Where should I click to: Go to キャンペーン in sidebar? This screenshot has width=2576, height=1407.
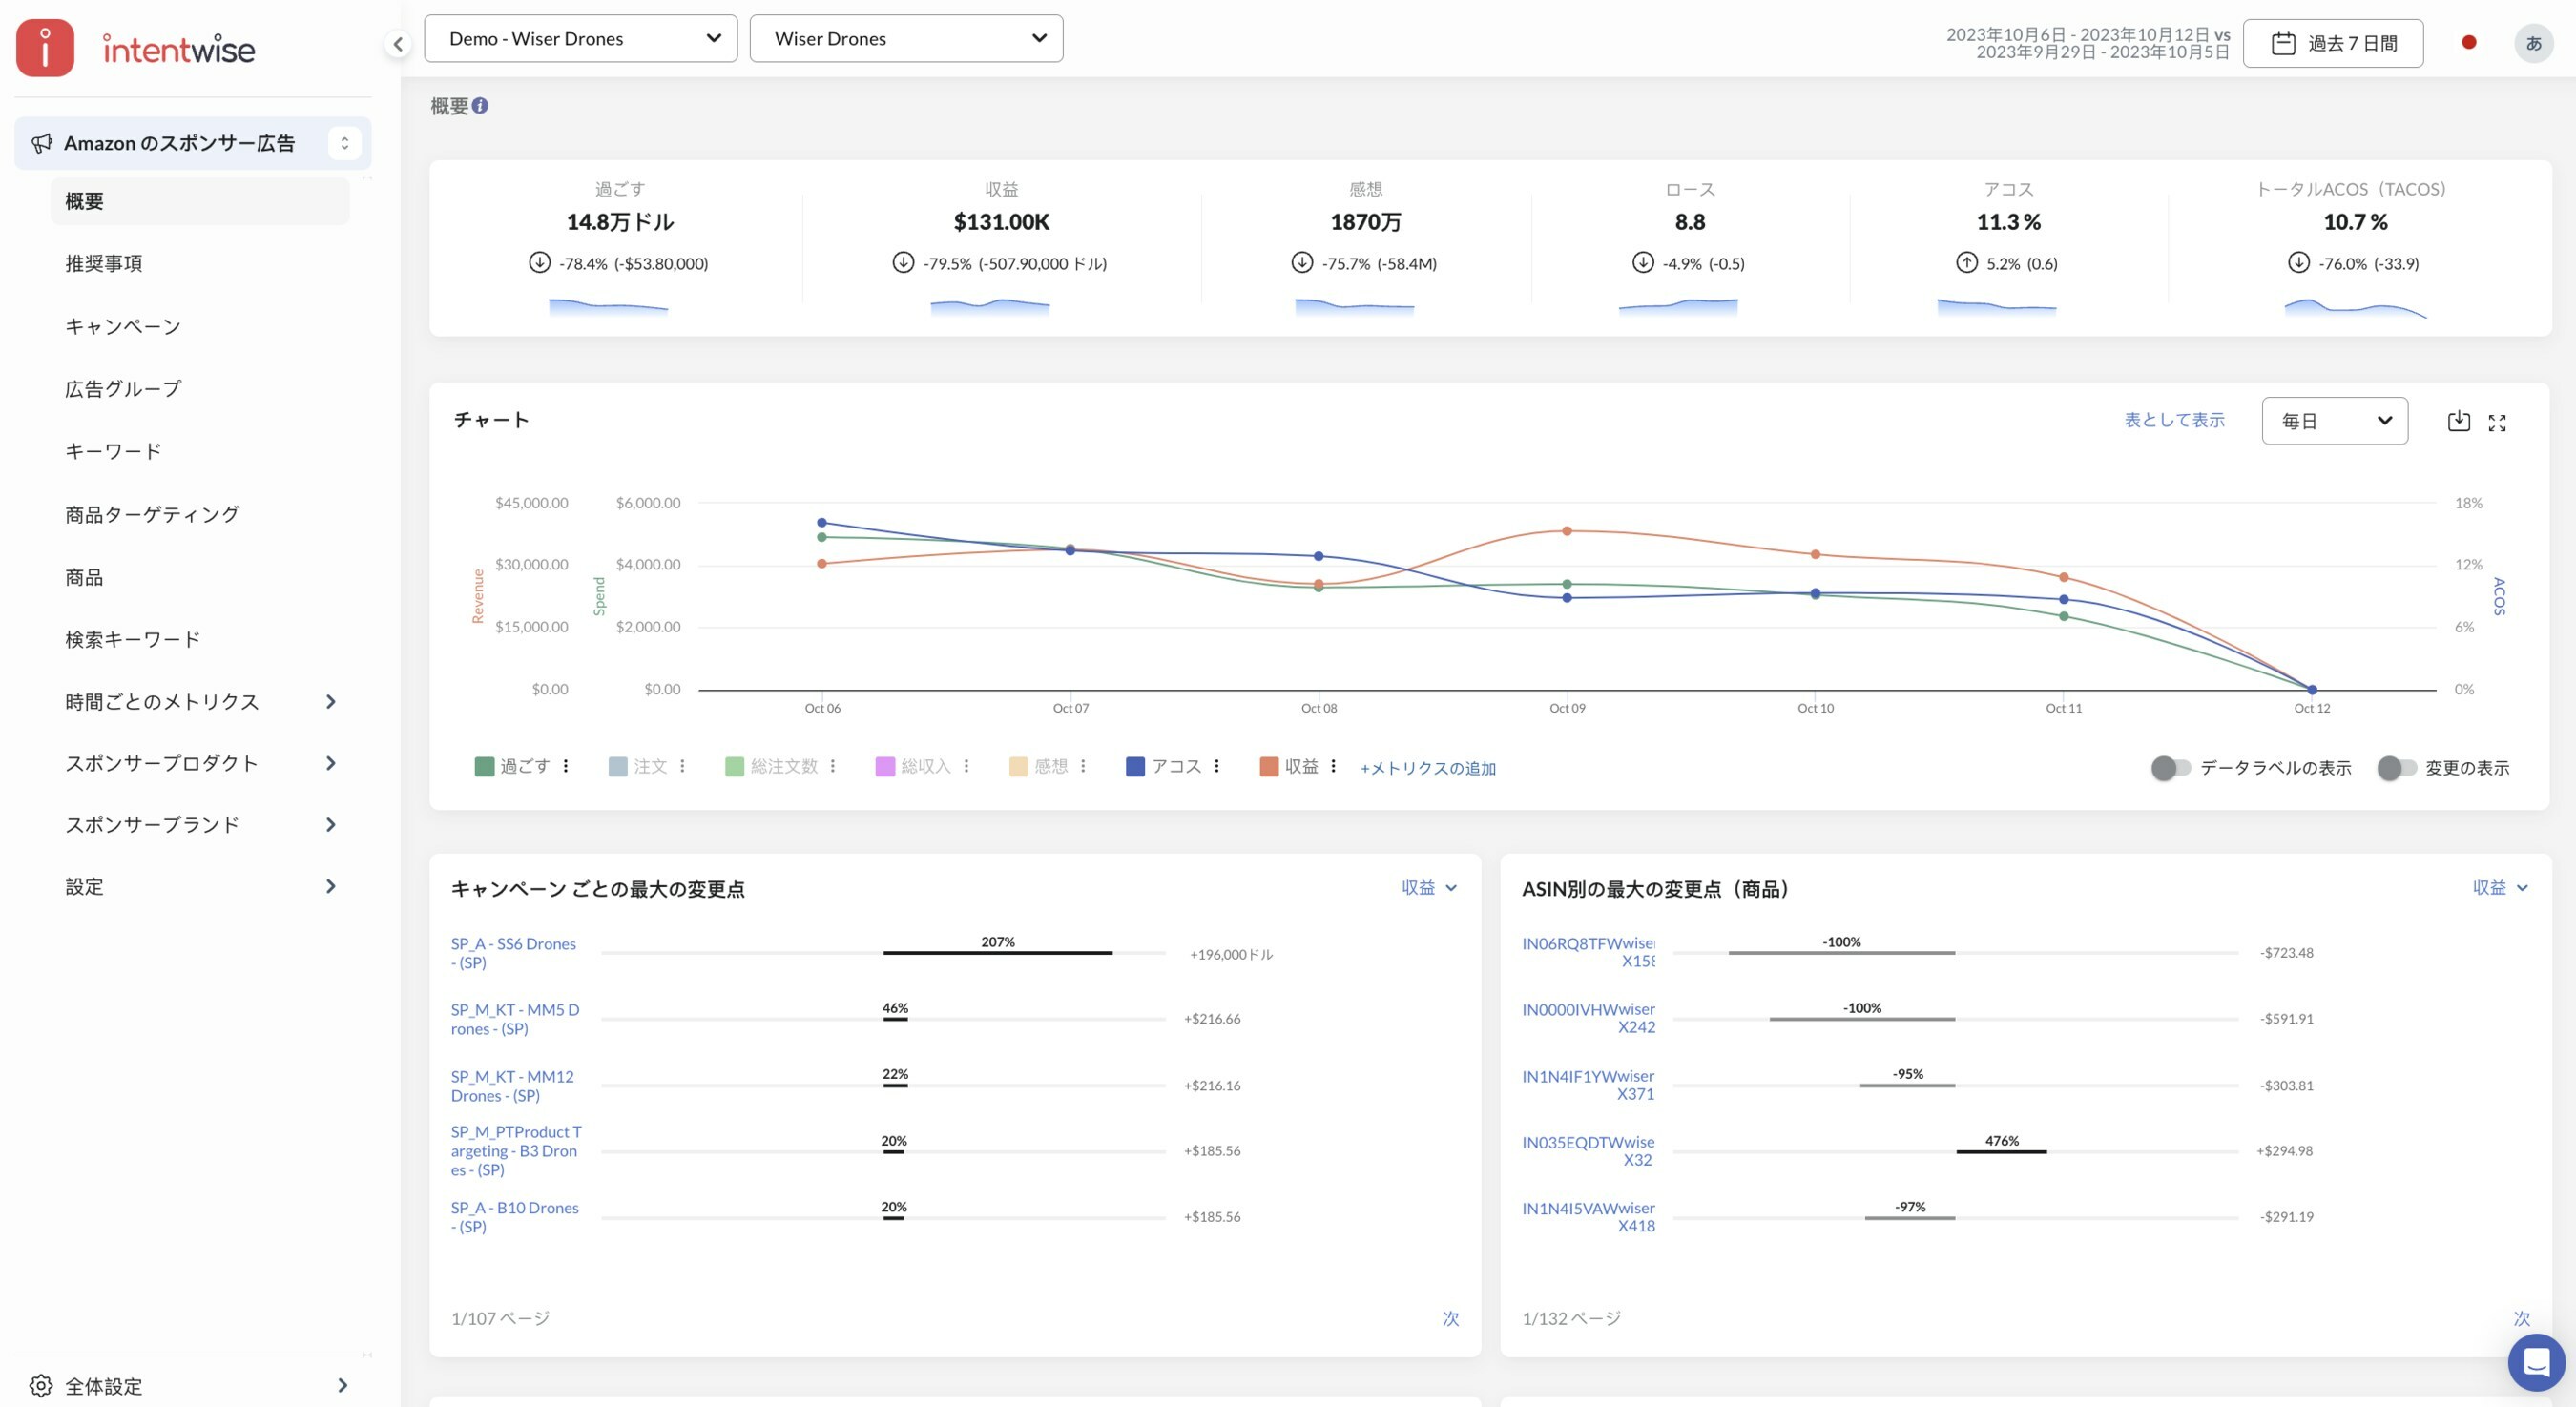pyautogui.click(x=123, y=326)
